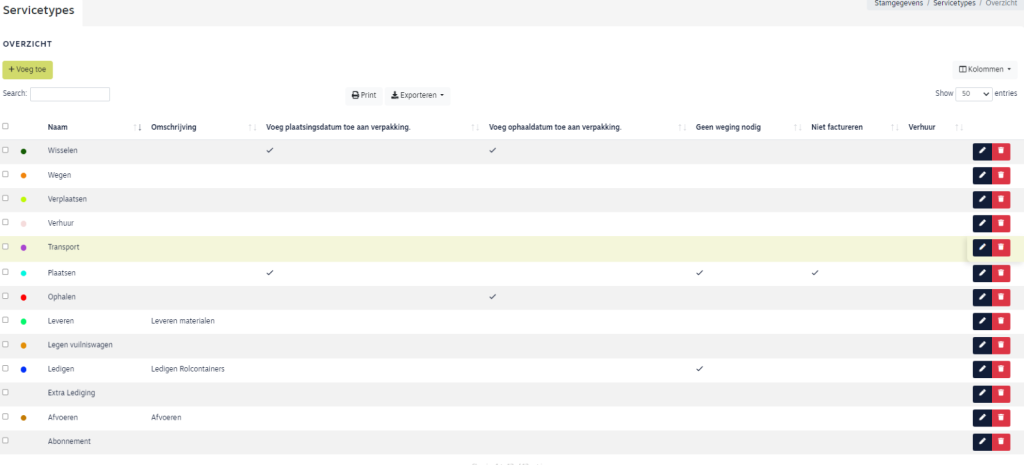
Task: Click the purple color dot for Transport
Action: 23,247
